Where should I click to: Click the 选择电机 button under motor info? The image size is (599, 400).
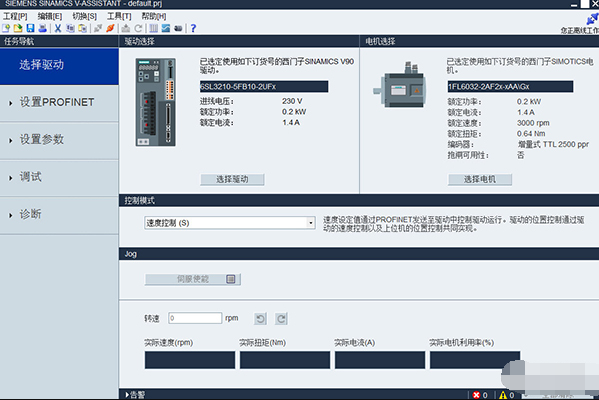click(x=480, y=179)
